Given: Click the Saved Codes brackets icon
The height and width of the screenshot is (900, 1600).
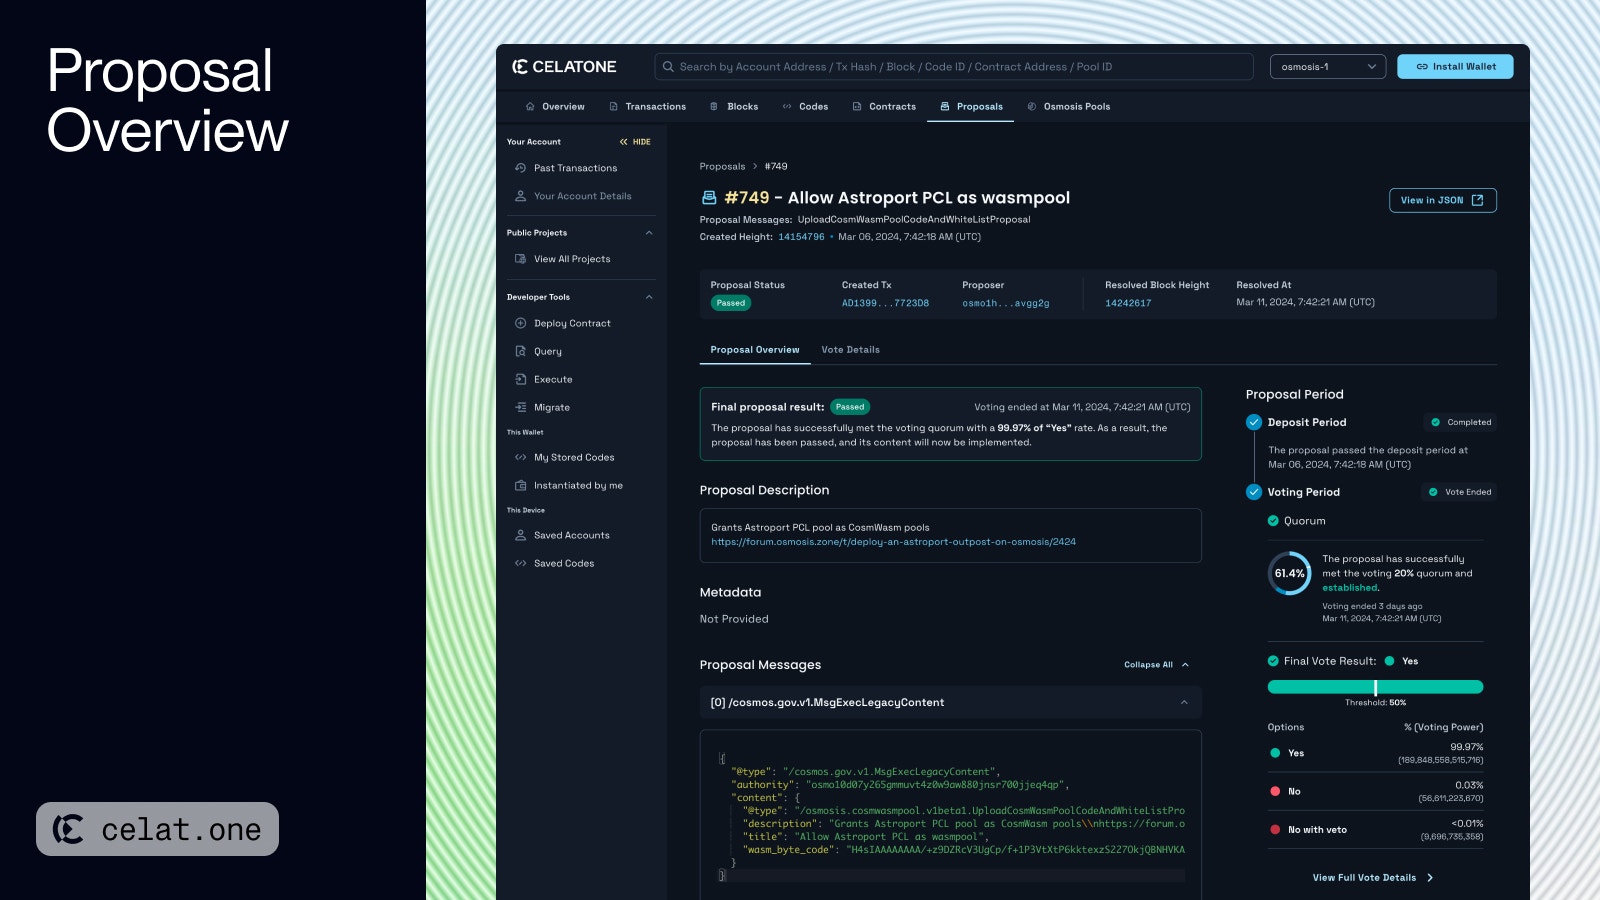Looking at the screenshot, I should [x=520, y=563].
